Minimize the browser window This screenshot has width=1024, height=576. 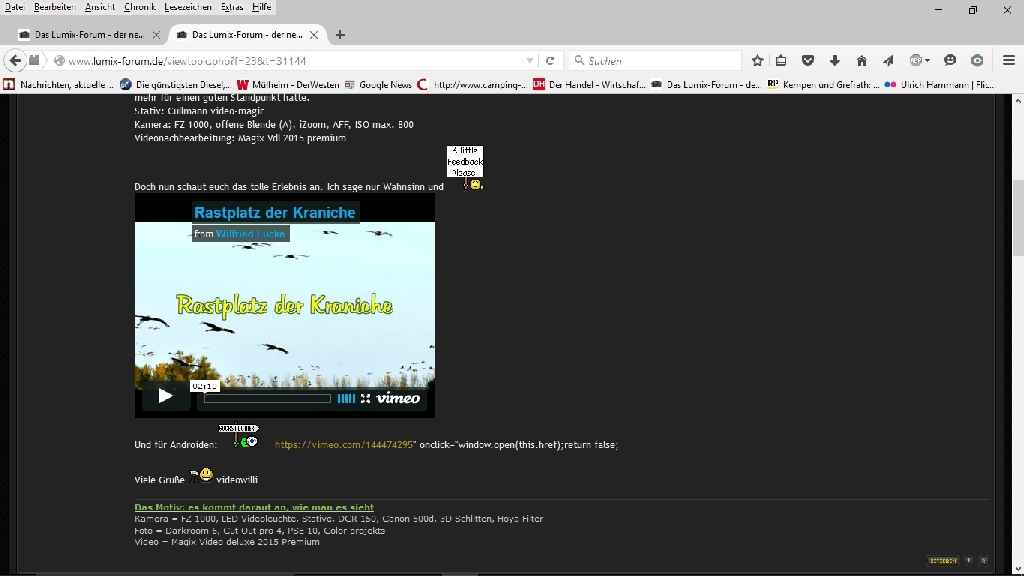[938, 10]
